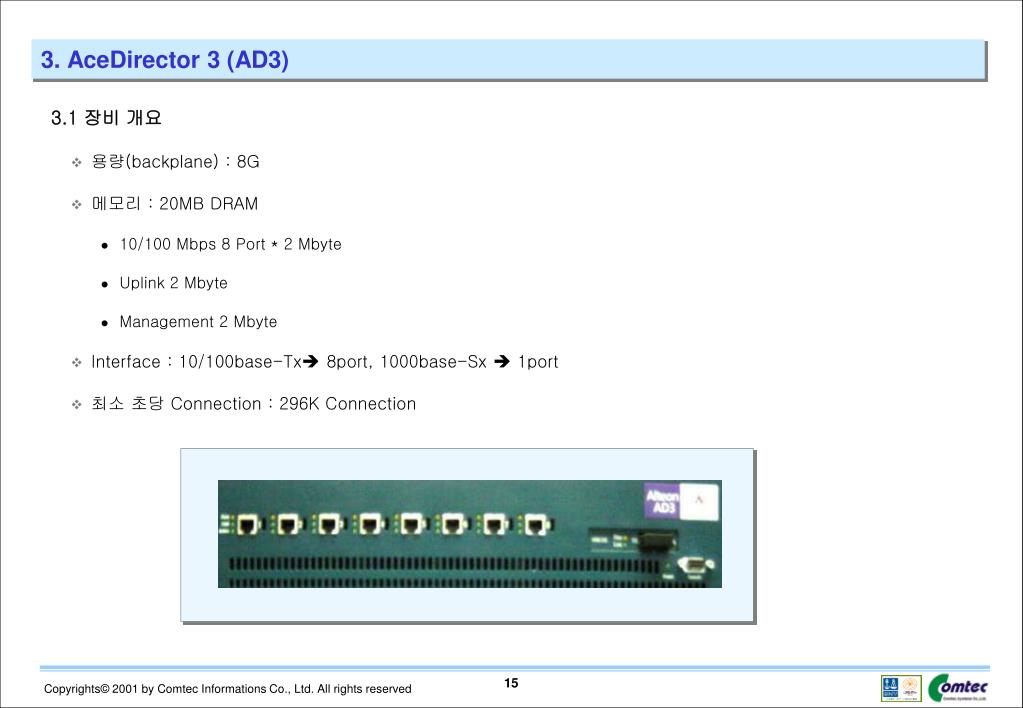Click the "Uplink 2 Mbyte" bullet
1023x708 pixels.
[174, 283]
